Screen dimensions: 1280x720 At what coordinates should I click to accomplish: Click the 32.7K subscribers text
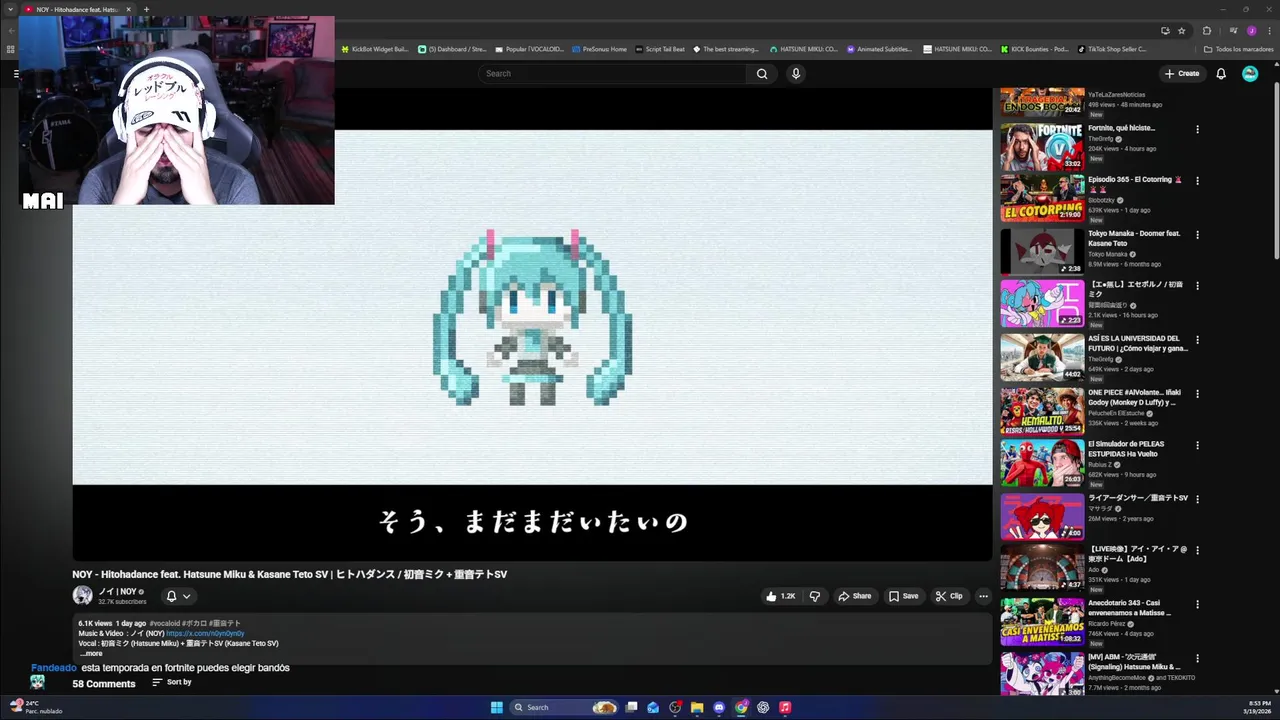[122, 602]
